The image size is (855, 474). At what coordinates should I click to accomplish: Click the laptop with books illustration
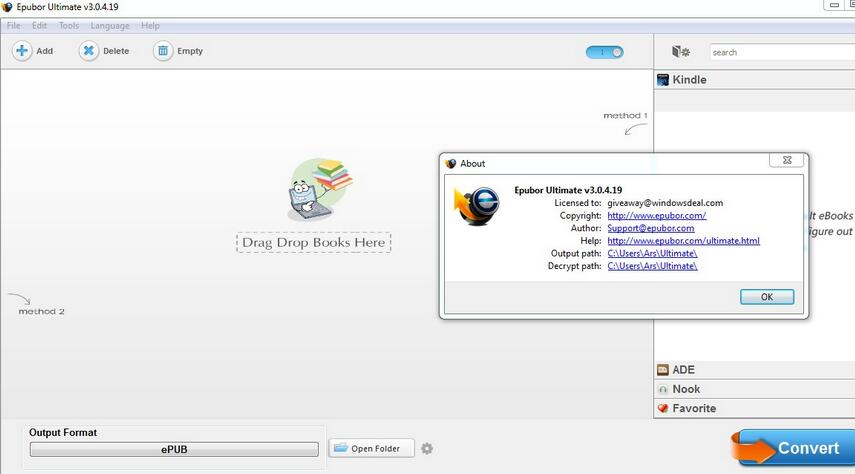(320, 190)
